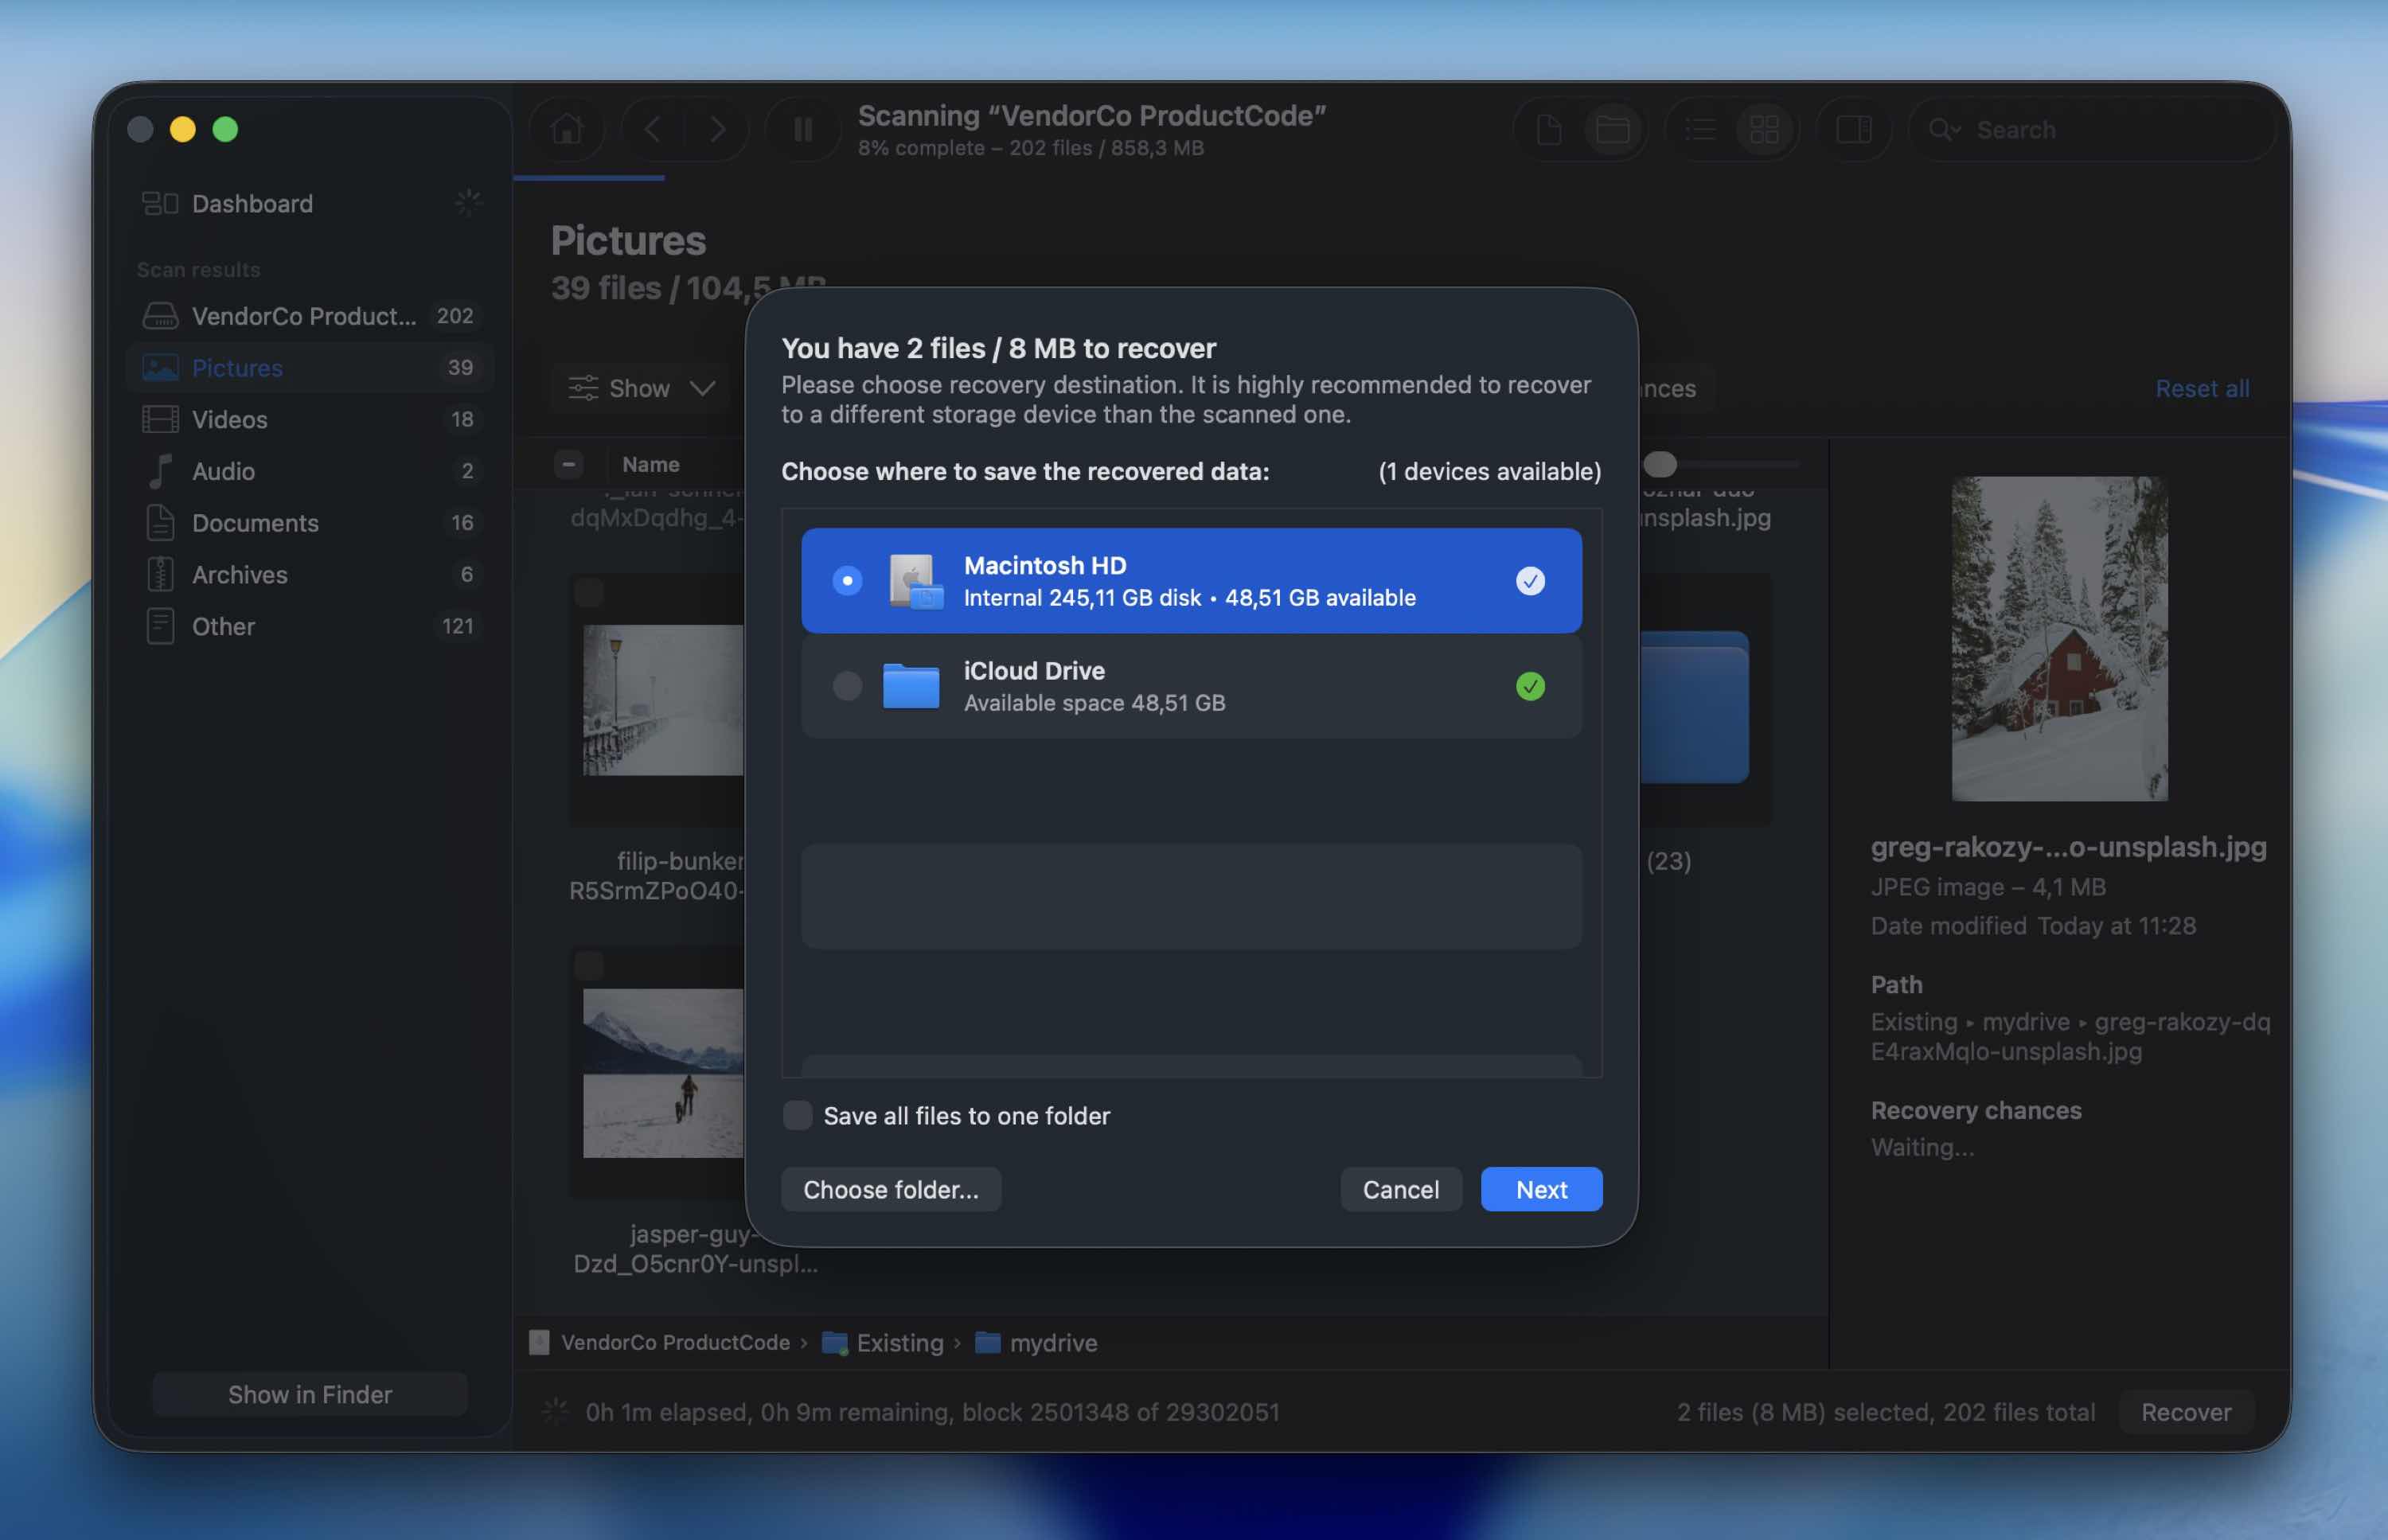2388x1540 pixels.
Task: Toggle the preview side panel icon
Action: 1853,129
